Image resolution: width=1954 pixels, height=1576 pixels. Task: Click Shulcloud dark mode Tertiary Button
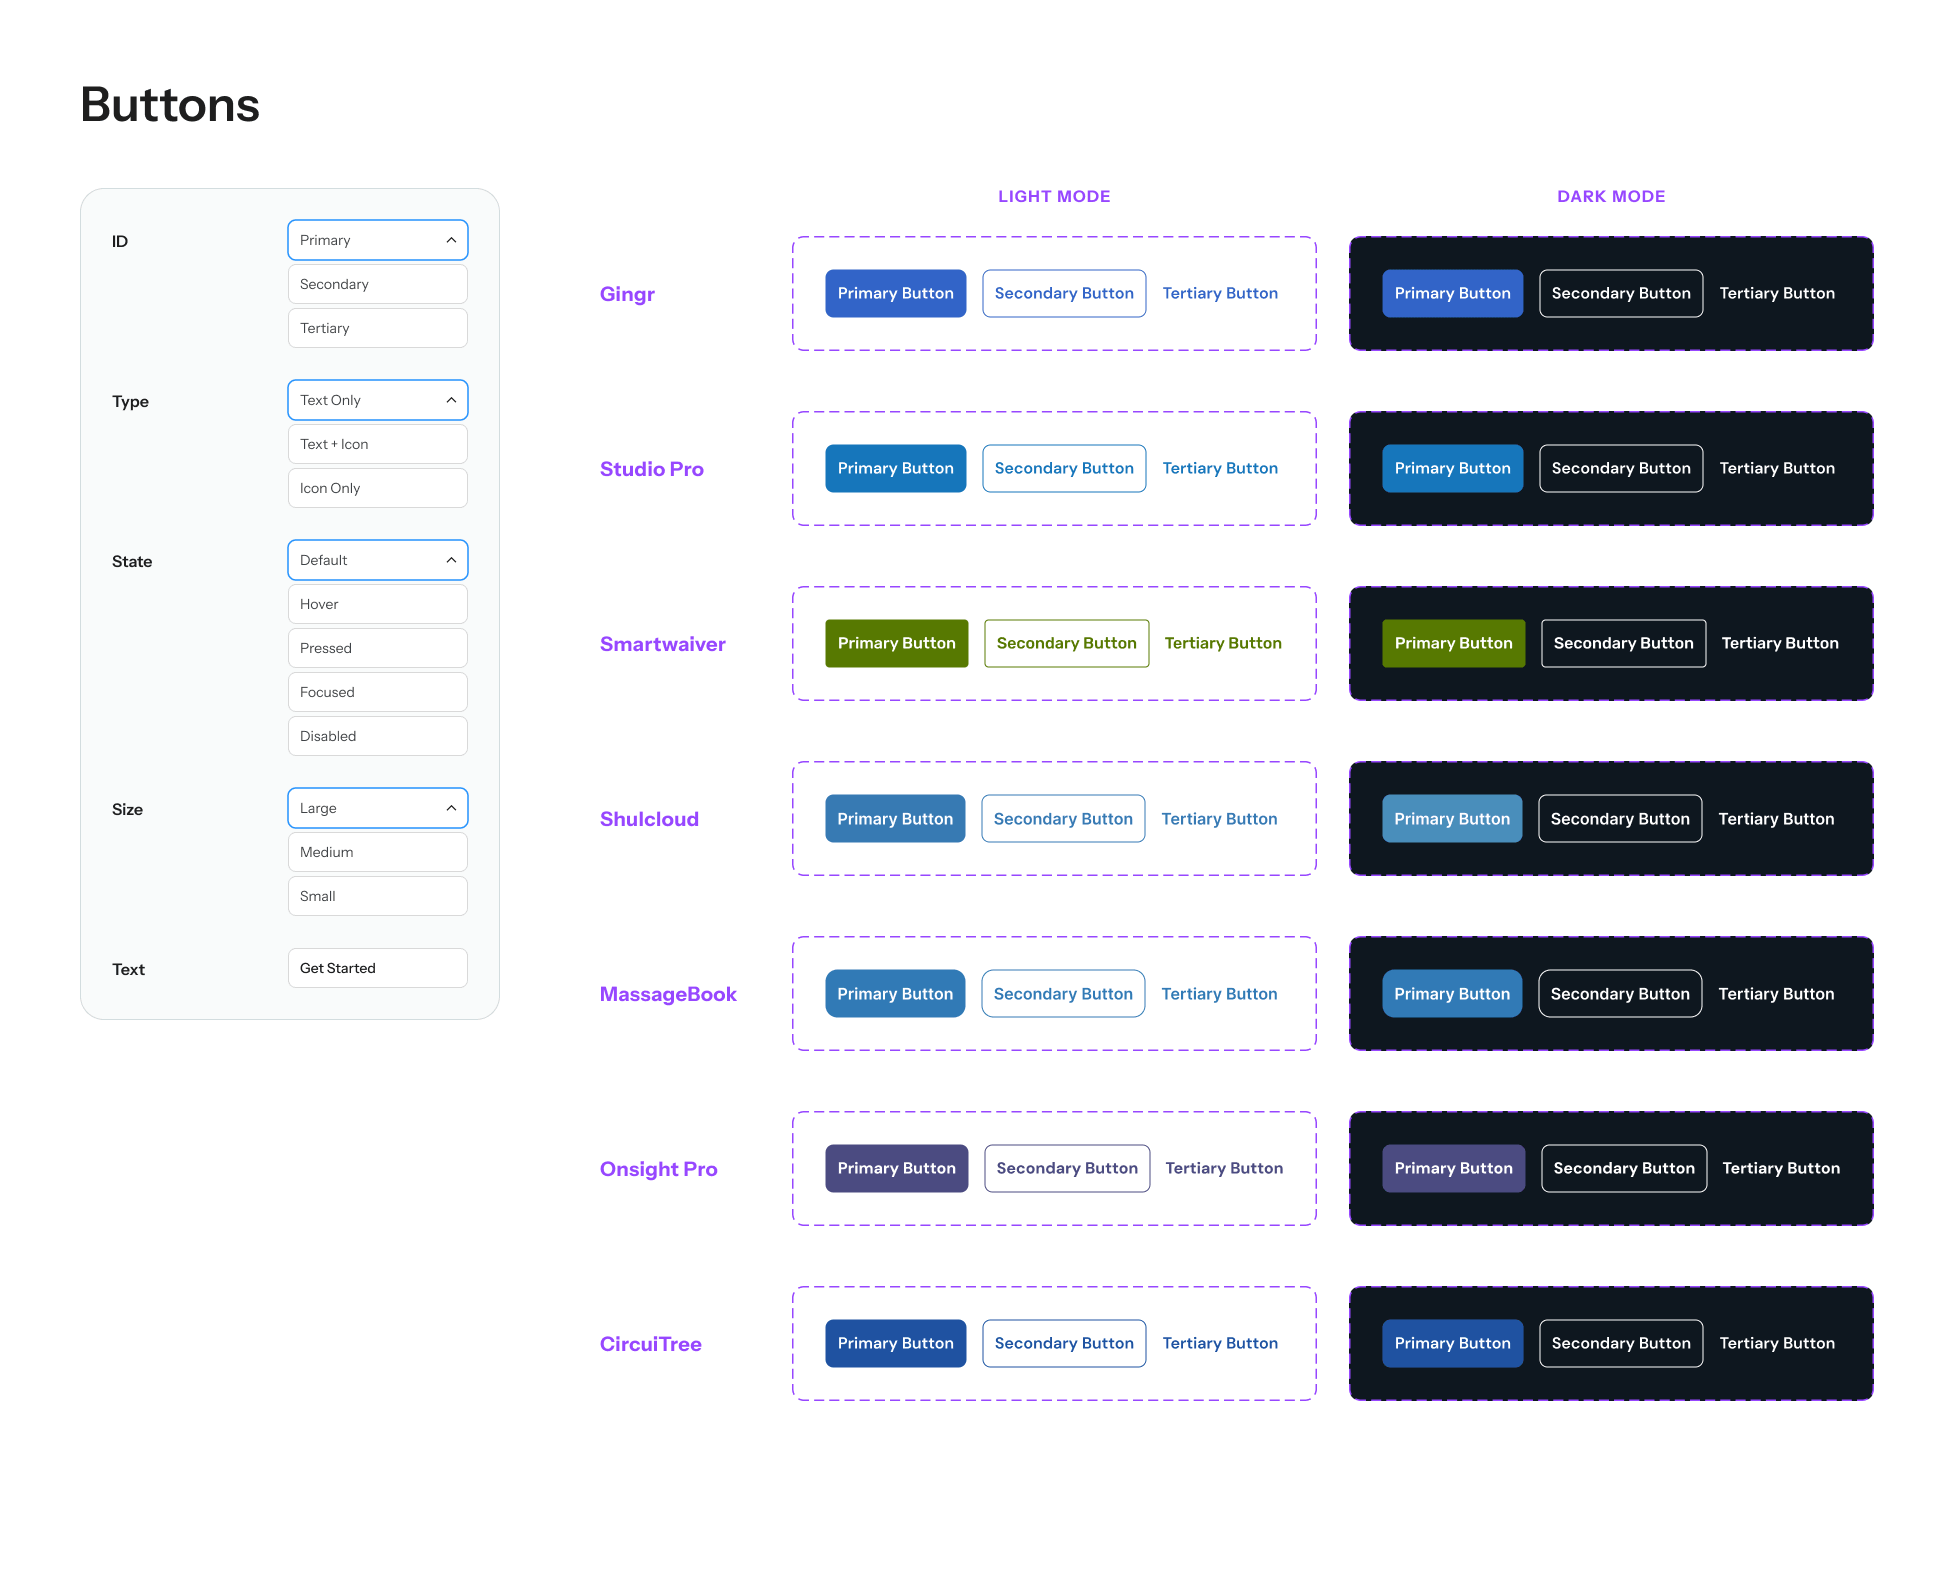[x=1776, y=819]
